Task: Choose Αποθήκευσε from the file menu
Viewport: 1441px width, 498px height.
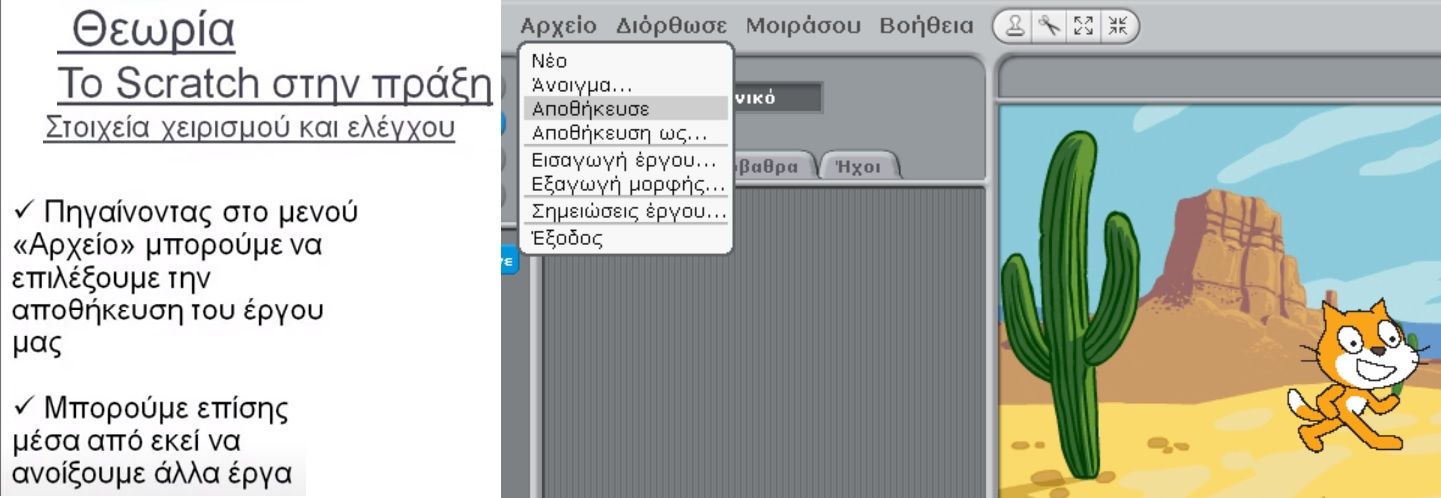Action: pyautogui.click(x=627, y=108)
